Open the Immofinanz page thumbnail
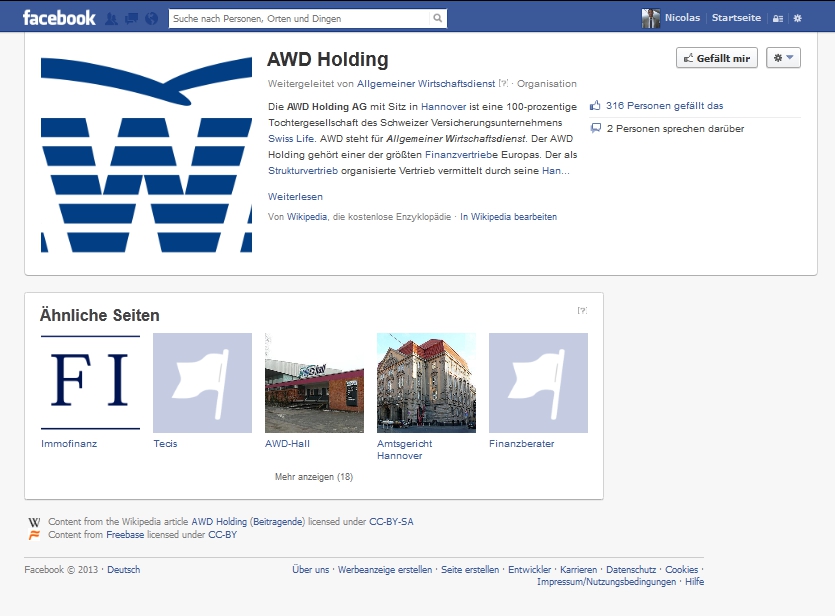 (x=91, y=383)
